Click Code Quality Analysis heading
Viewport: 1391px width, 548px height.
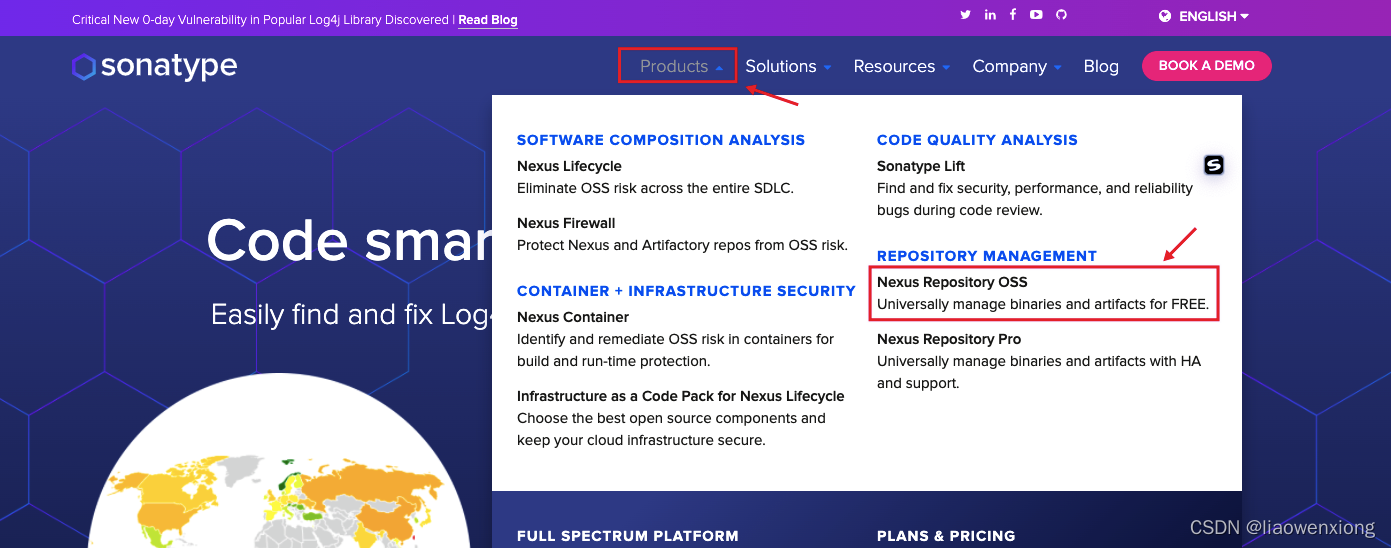click(x=977, y=140)
